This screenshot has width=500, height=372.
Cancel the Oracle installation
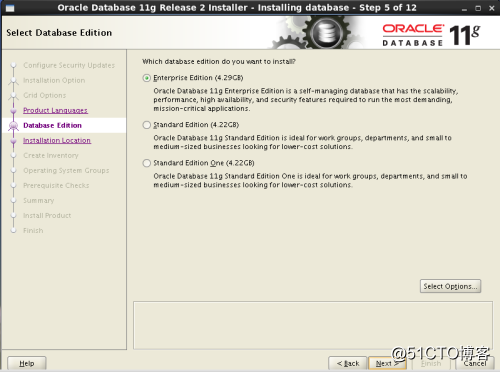(x=475, y=363)
